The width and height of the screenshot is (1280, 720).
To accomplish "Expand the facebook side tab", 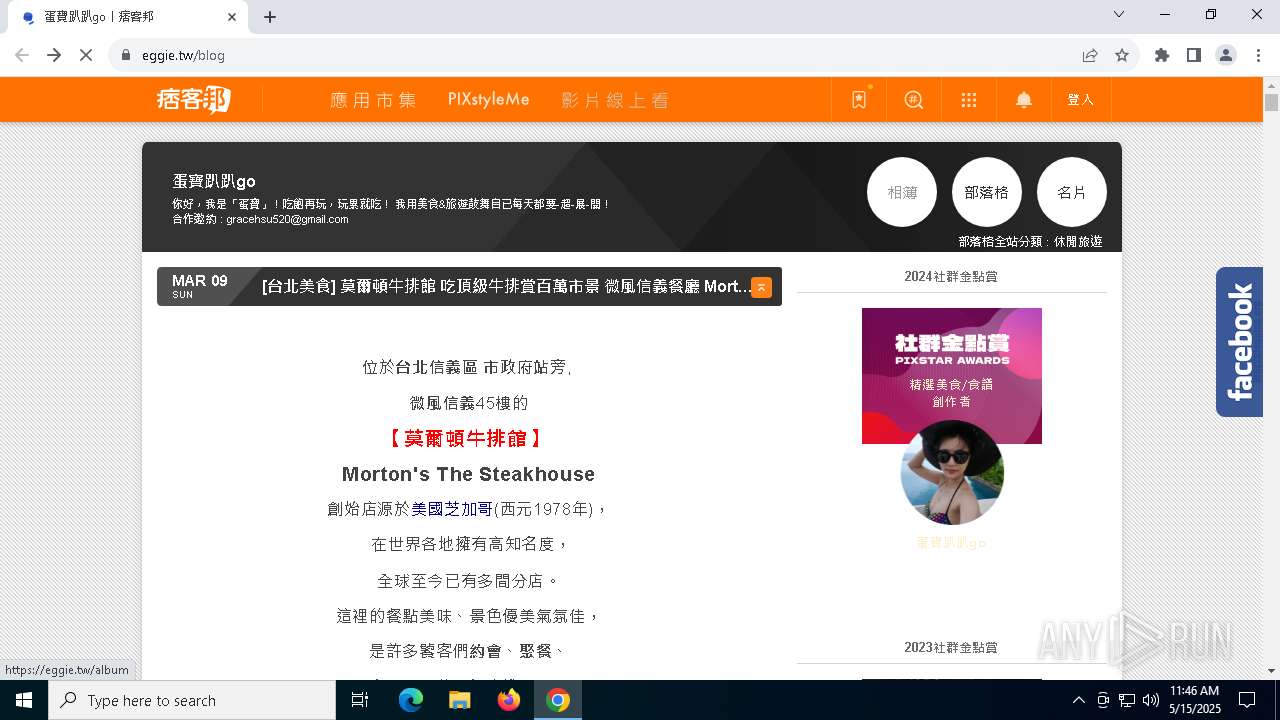I will [x=1239, y=342].
